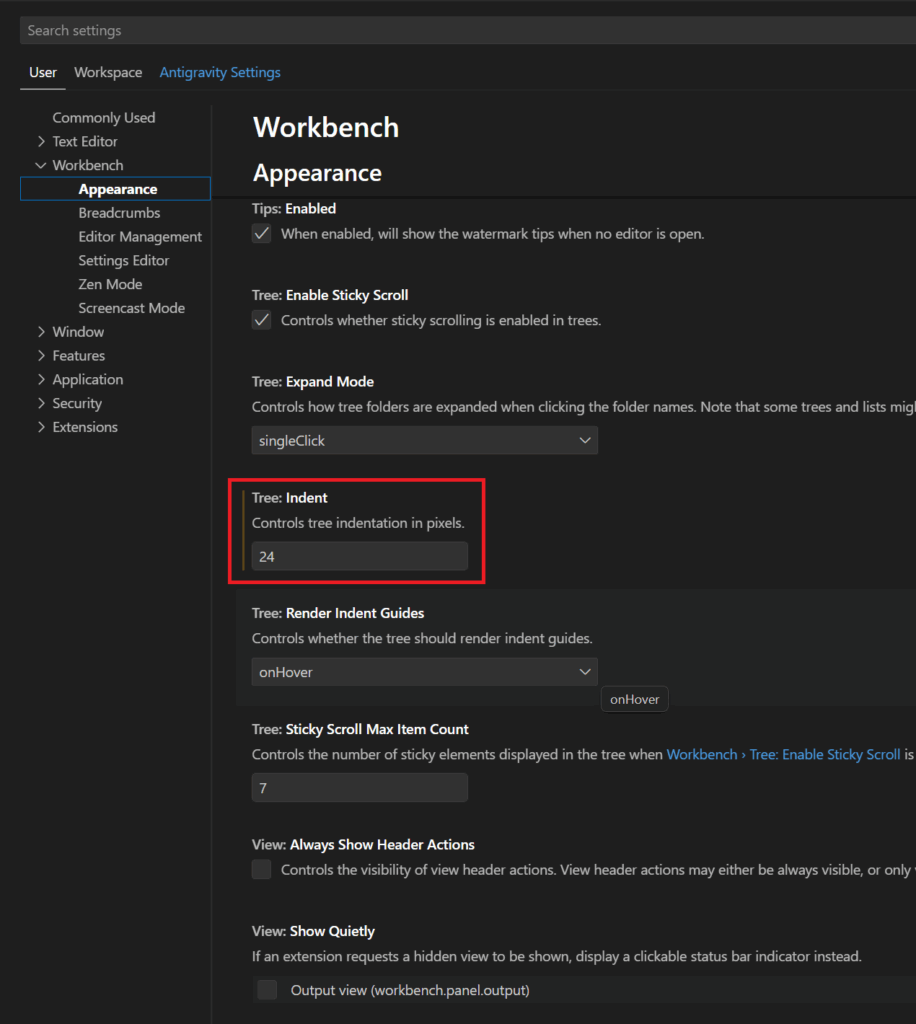Collapse the Workbench tree section
916x1024 pixels.
click(x=41, y=166)
